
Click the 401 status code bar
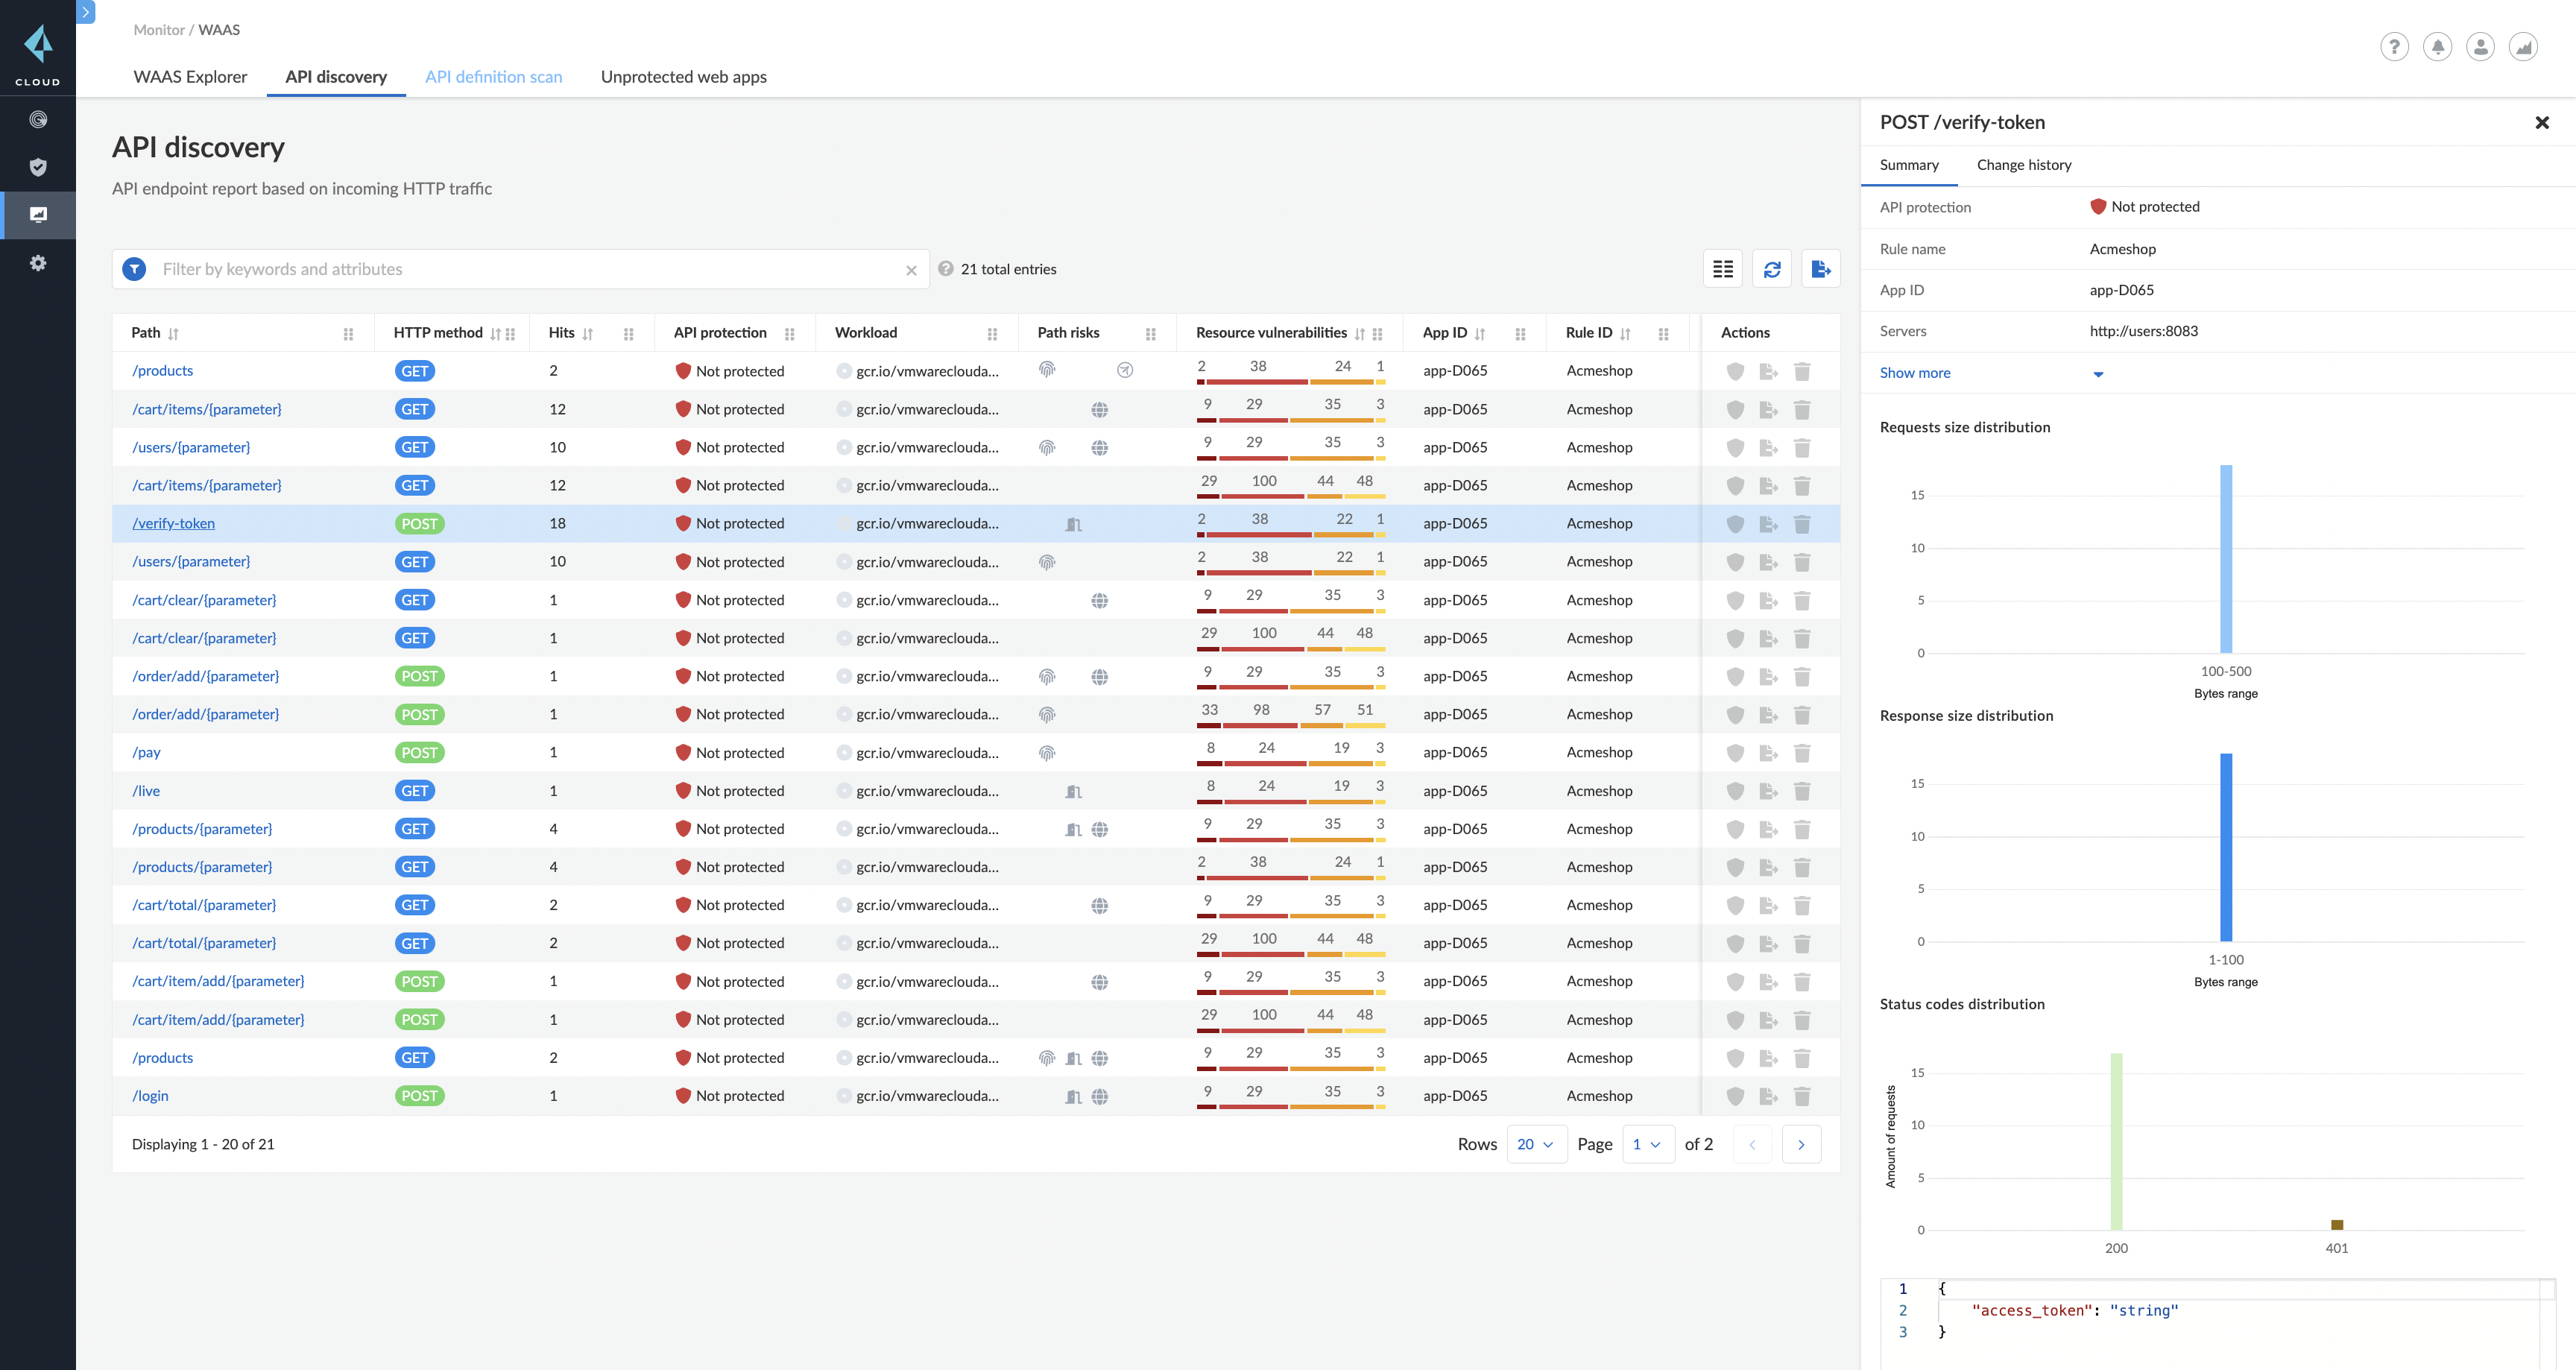click(2336, 1225)
